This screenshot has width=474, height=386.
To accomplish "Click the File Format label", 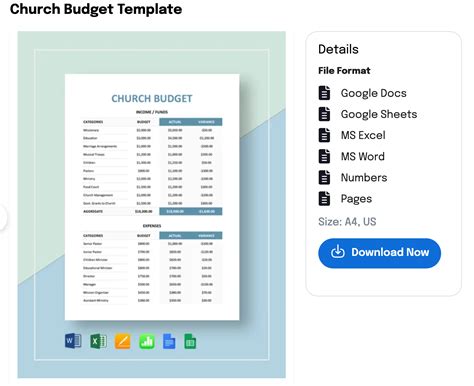I will (x=344, y=71).
